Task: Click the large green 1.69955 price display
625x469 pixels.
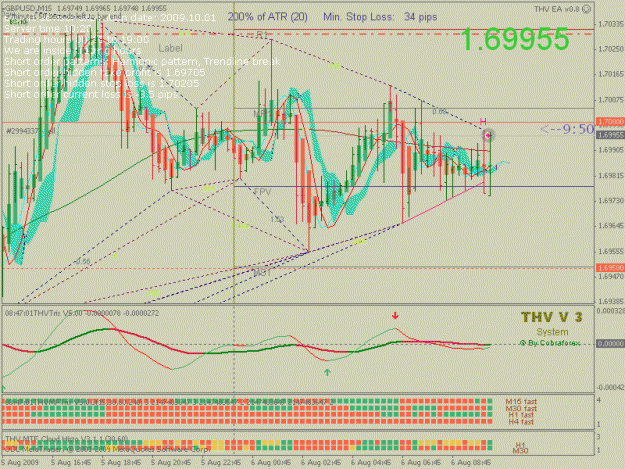Action: click(515, 39)
